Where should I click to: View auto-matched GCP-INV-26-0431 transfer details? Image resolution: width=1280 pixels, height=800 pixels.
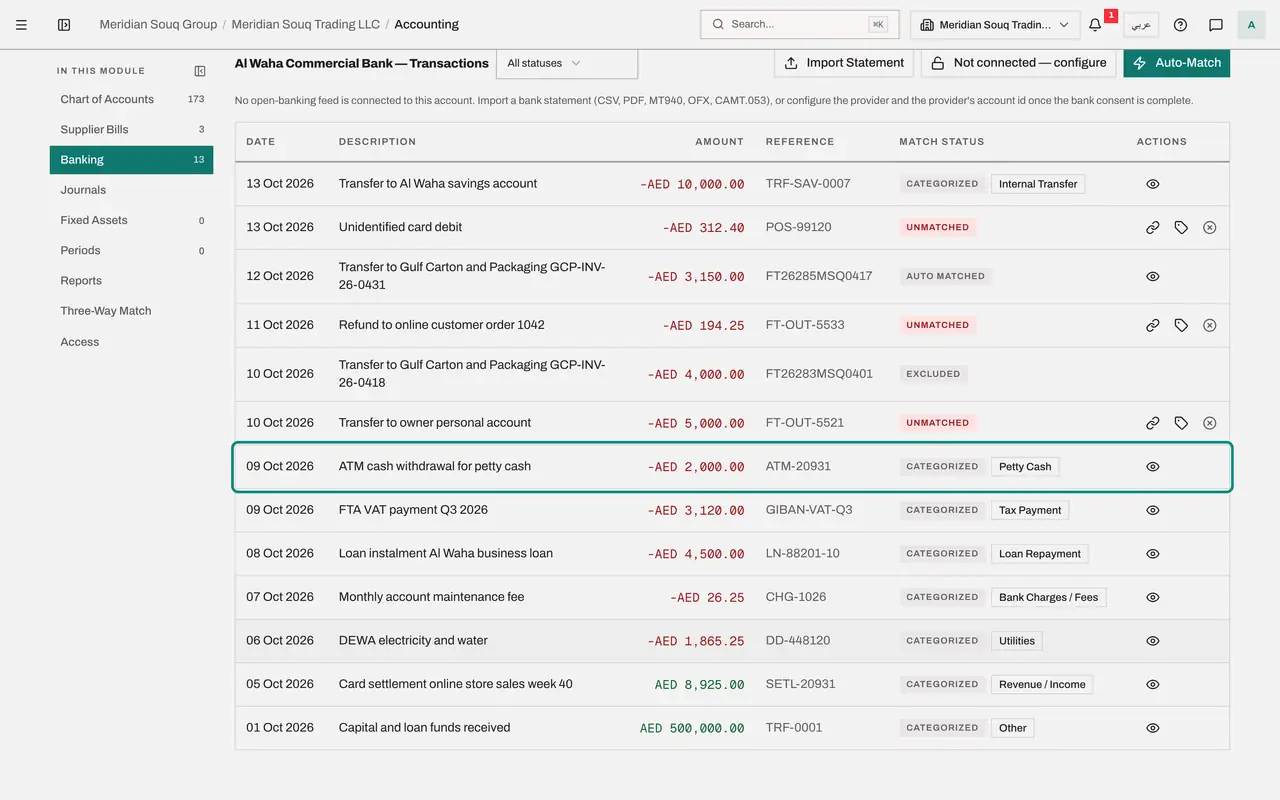tap(1153, 276)
